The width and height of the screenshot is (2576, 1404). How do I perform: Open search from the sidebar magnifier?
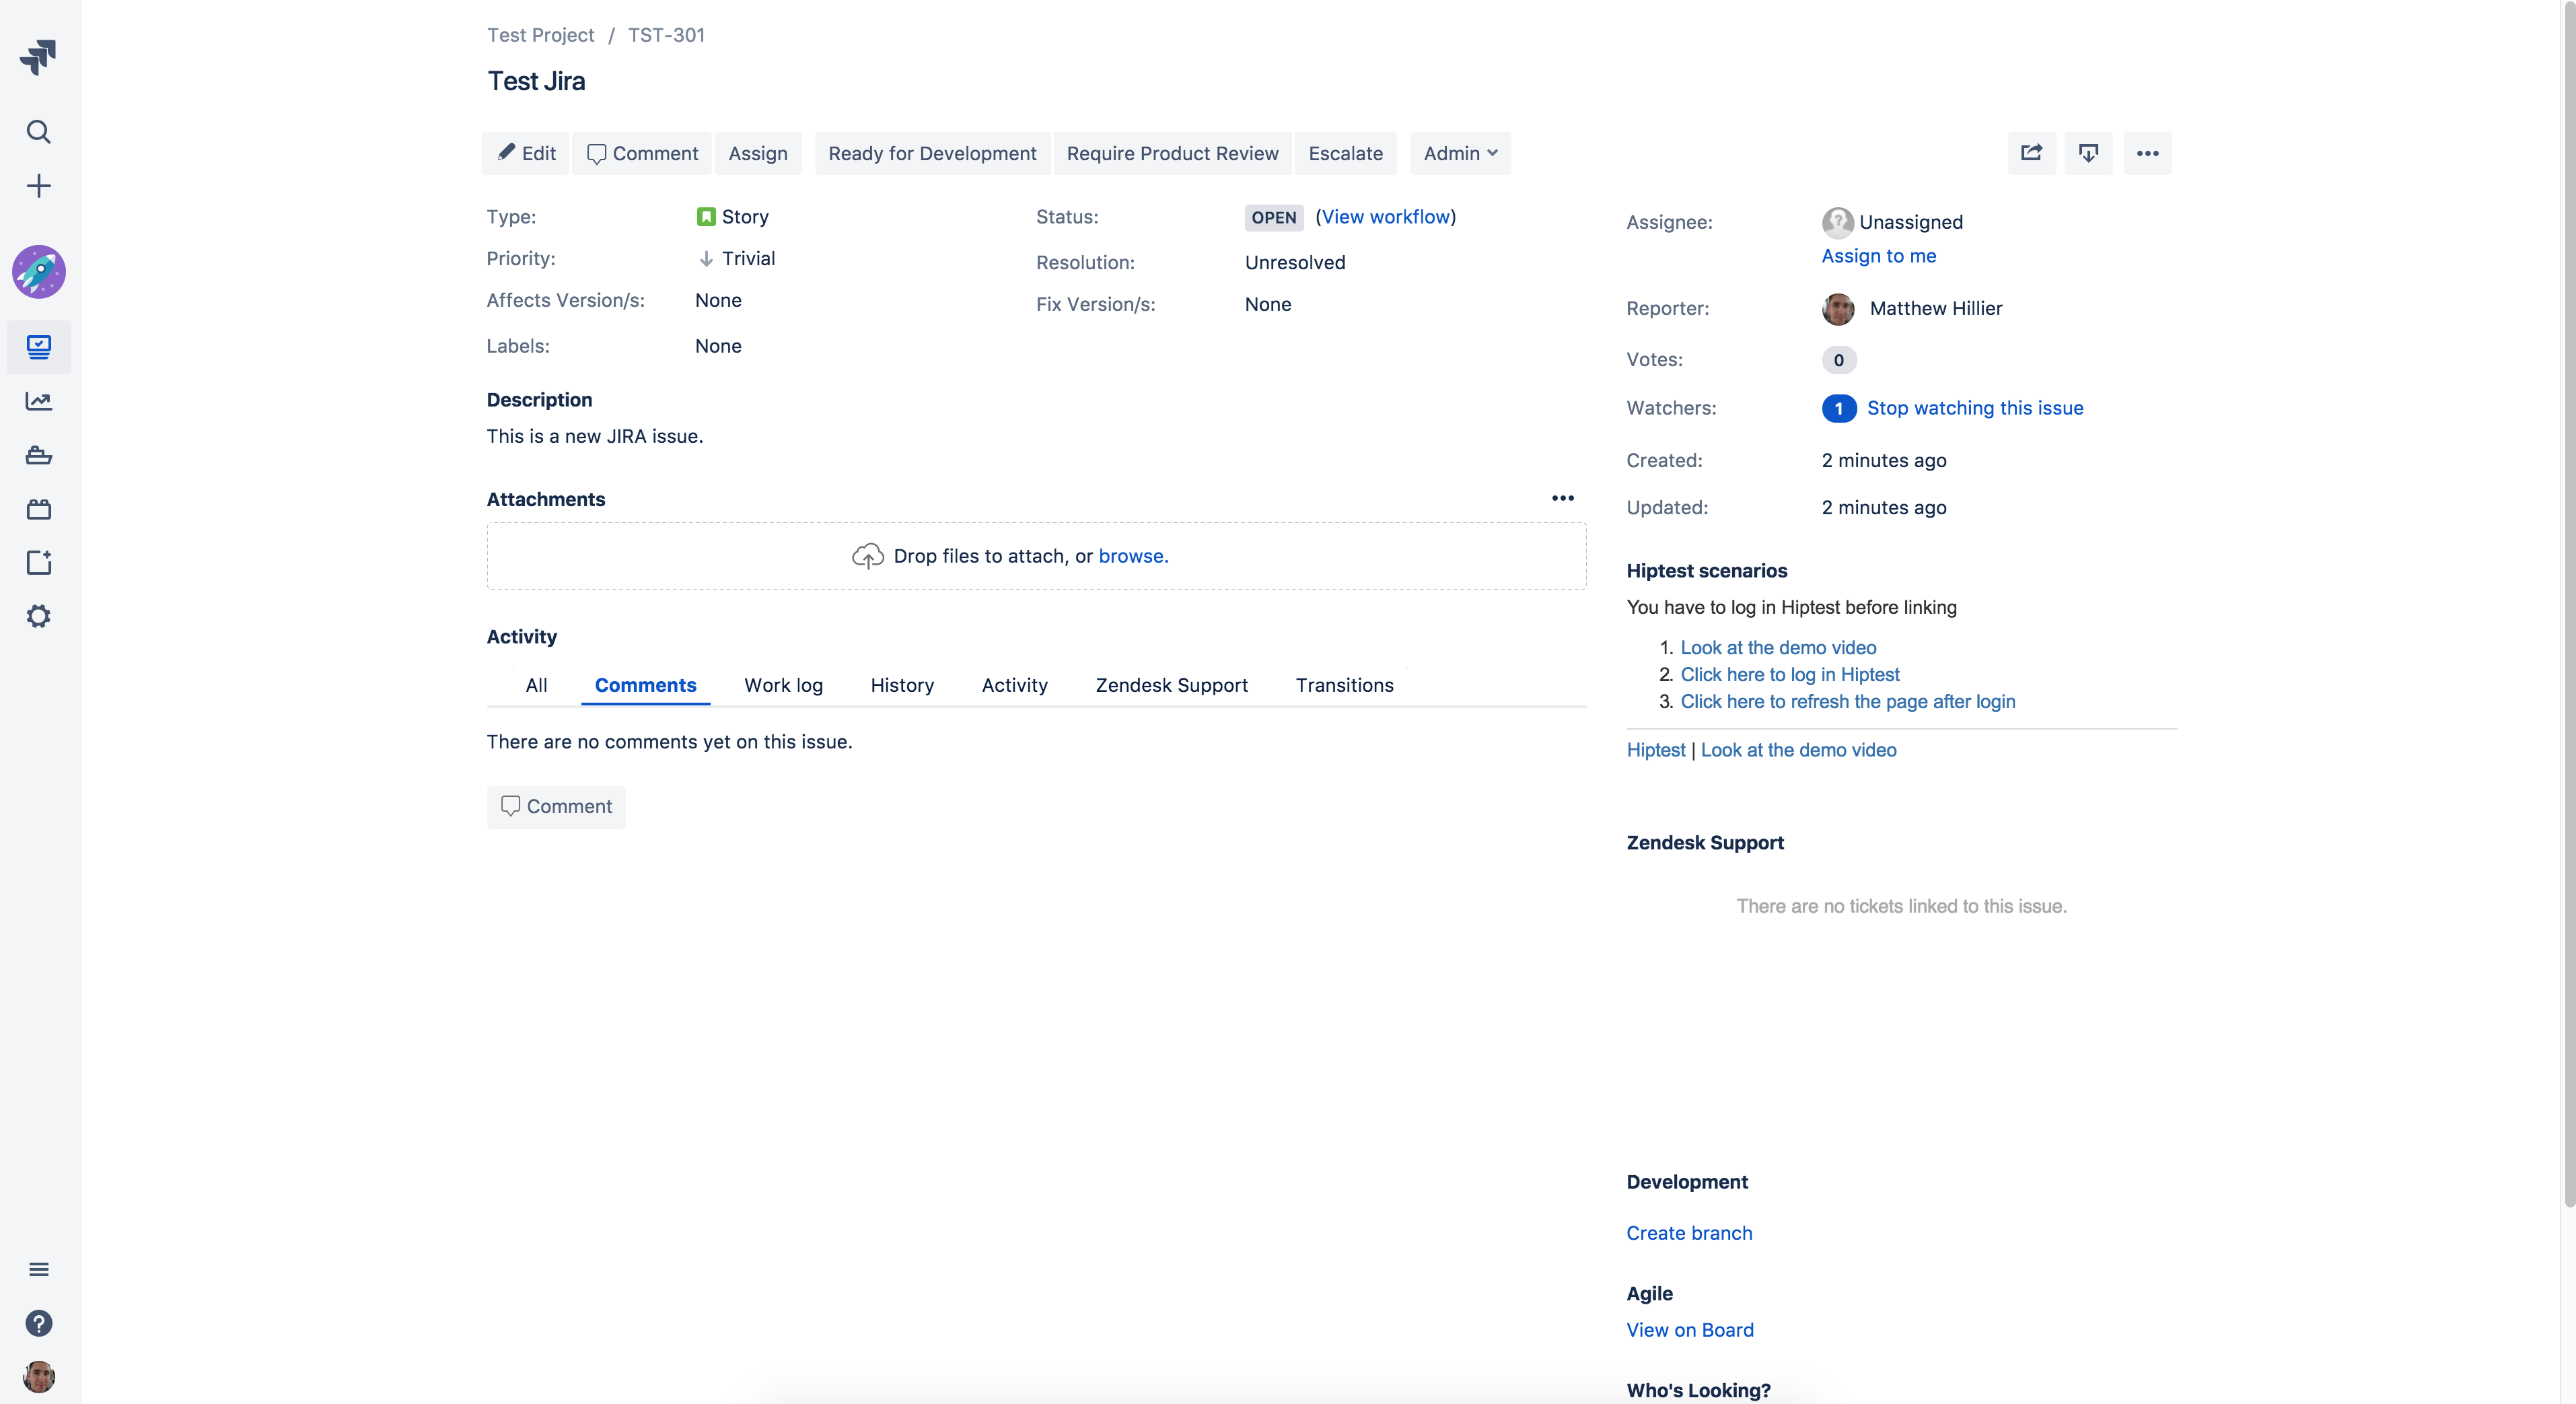38,131
